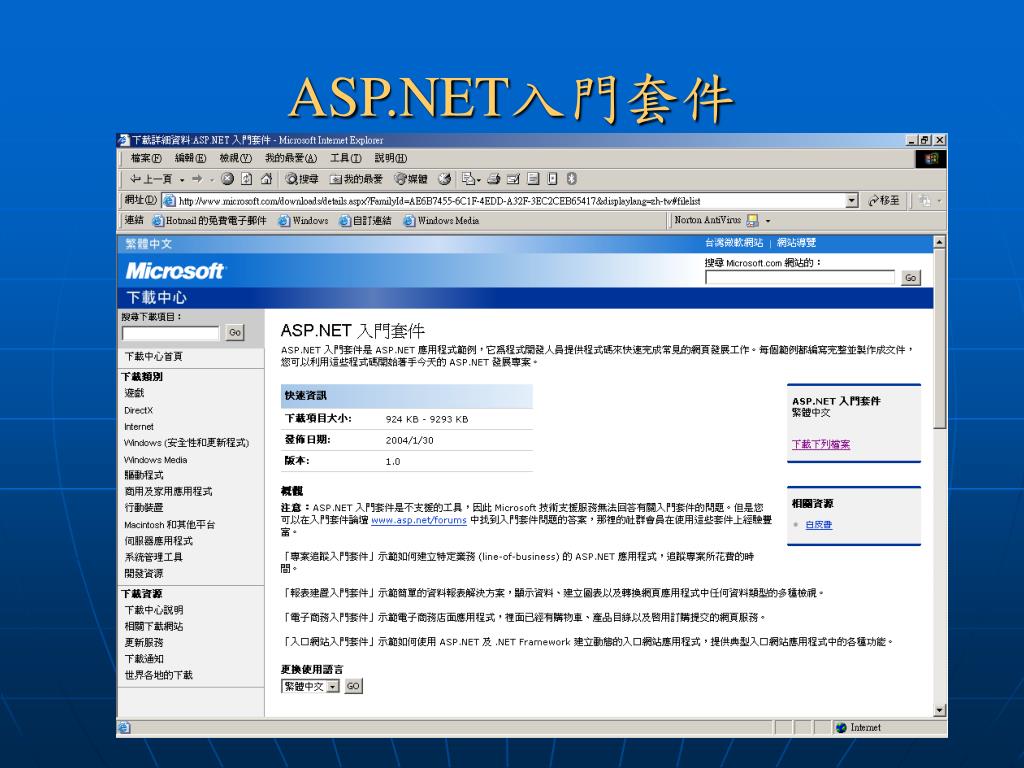Screen dimensions: 1024x768
Task: Open 下載中心首頁 in the sidebar
Action: tap(153, 356)
